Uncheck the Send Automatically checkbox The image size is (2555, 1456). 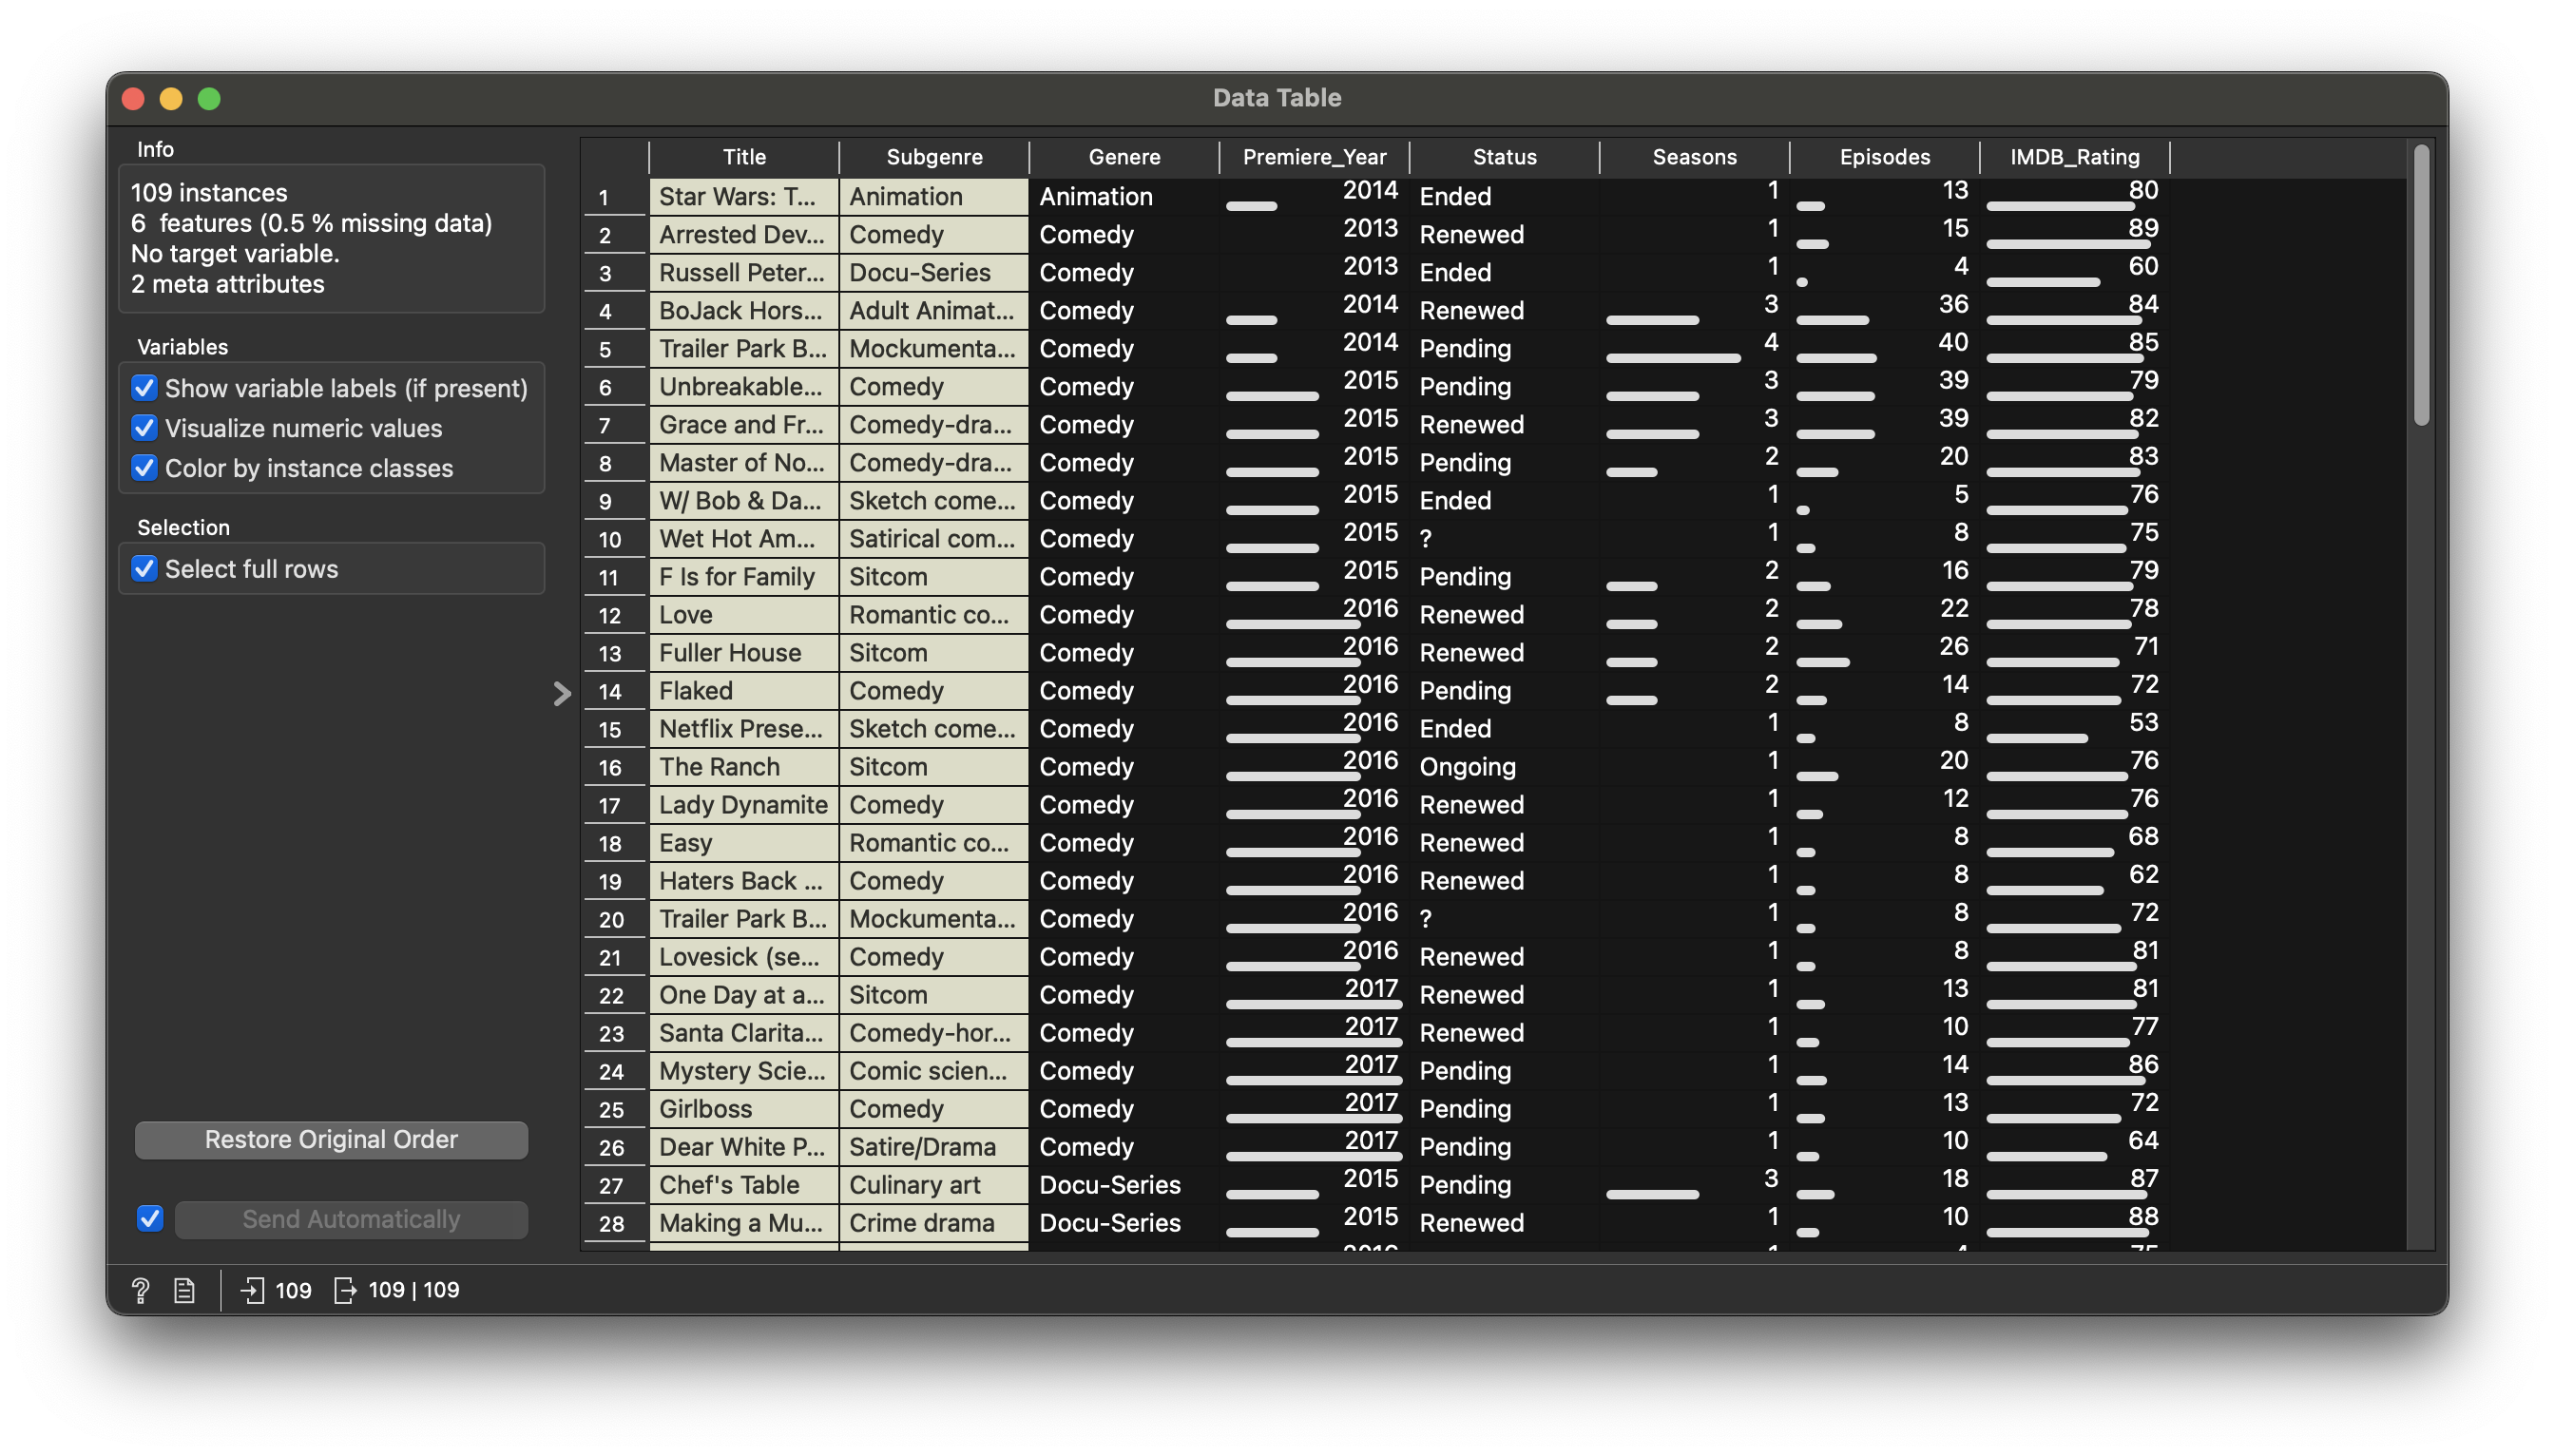click(150, 1218)
